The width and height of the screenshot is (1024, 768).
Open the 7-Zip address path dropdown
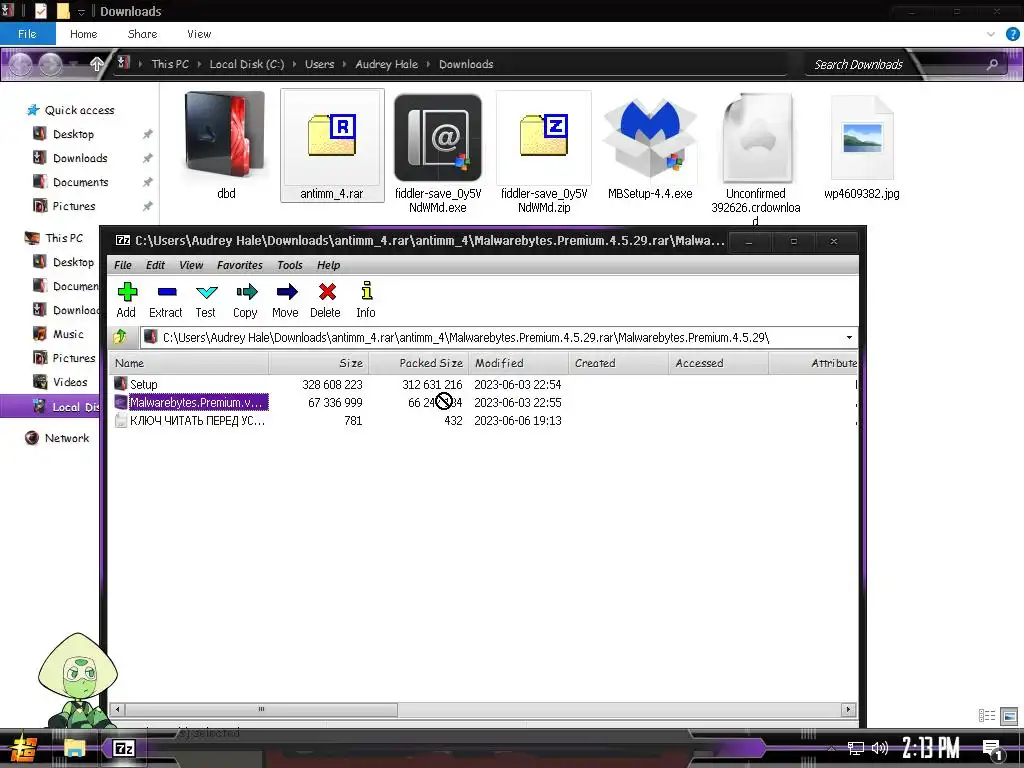pos(849,338)
